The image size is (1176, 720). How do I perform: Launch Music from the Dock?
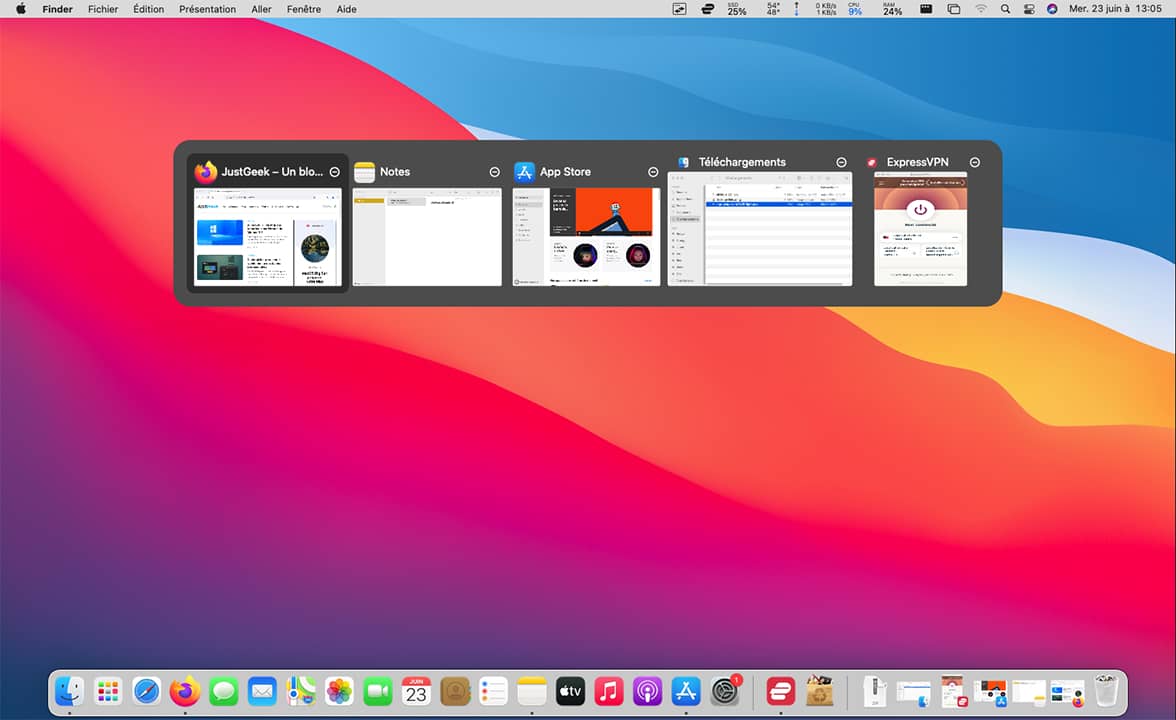pyautogui.click(x=609, y=692)
